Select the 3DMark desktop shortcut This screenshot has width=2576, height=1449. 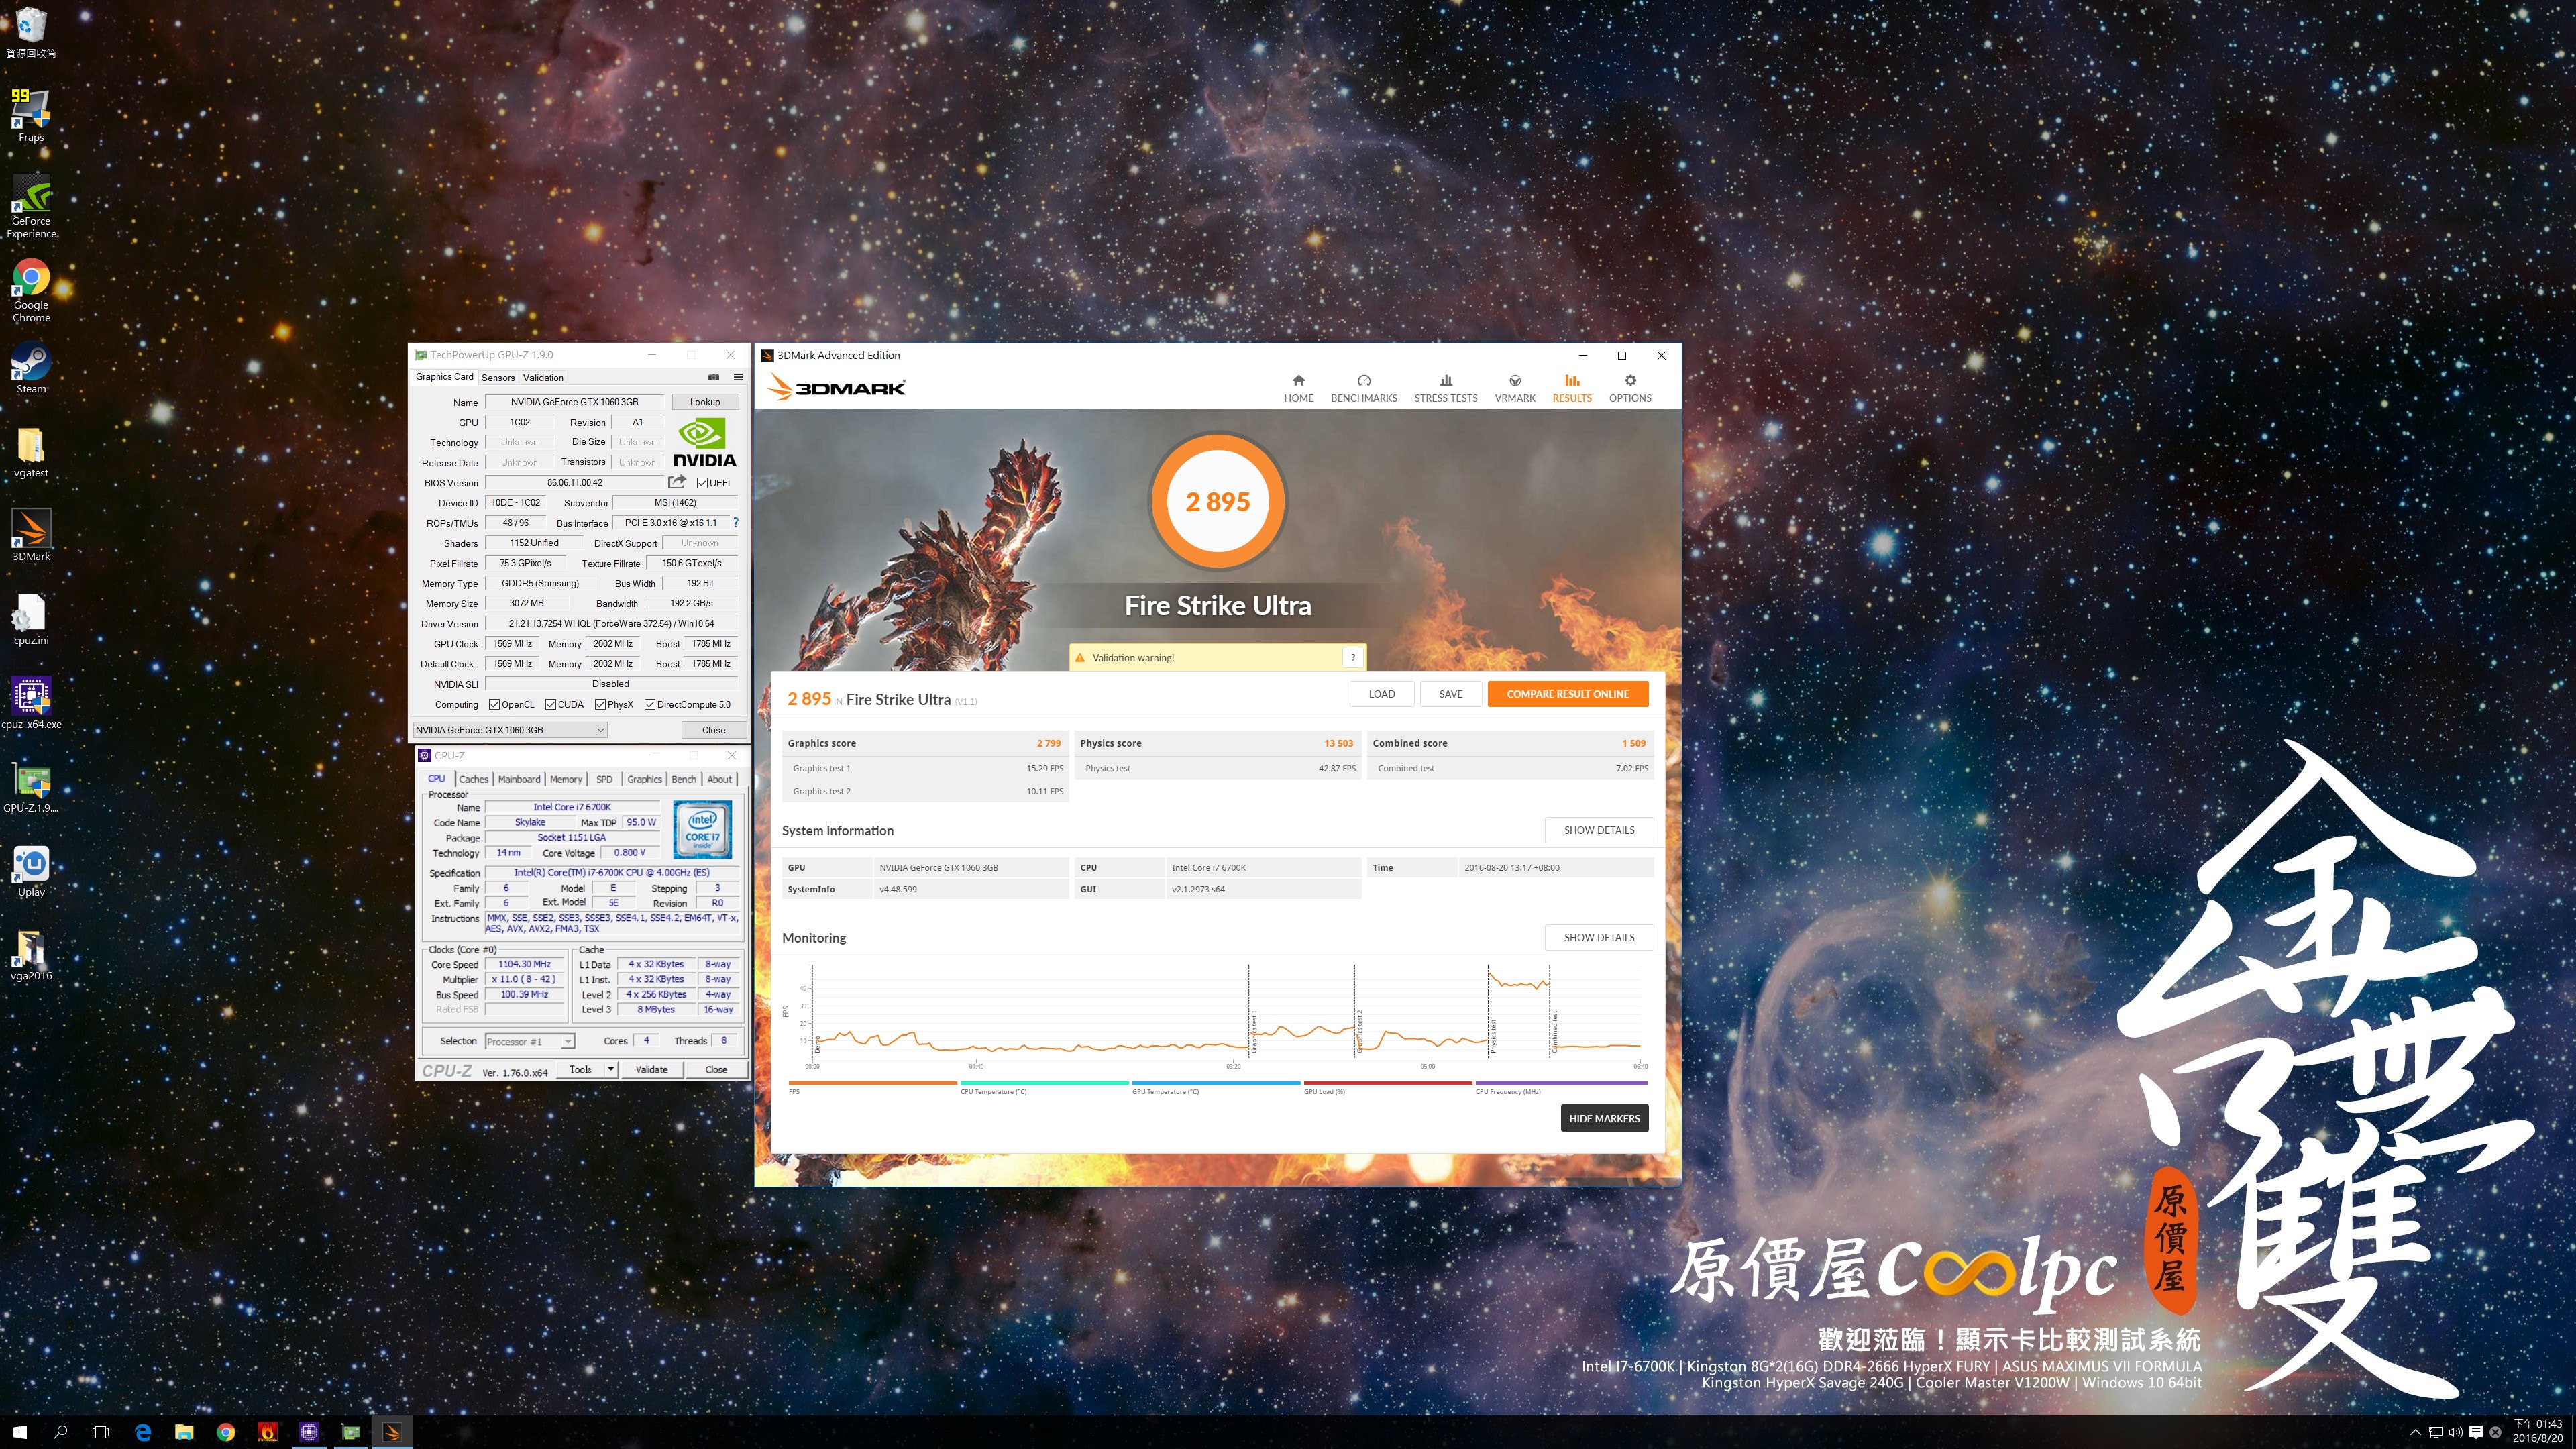point(31,535)
